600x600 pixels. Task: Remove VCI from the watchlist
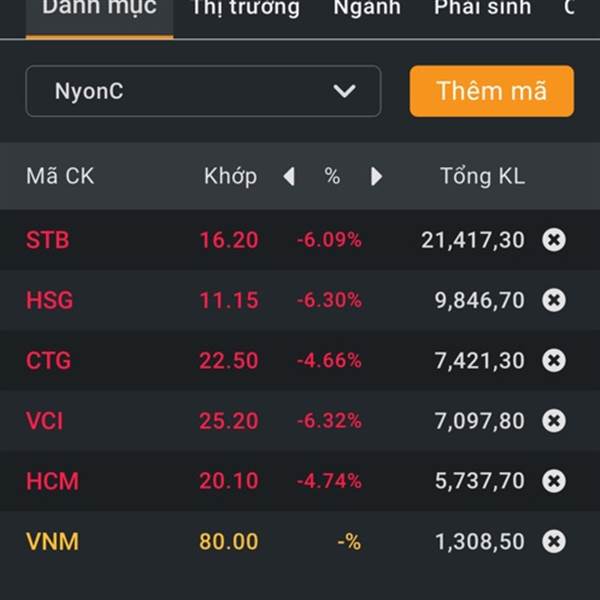pos(554,421)
